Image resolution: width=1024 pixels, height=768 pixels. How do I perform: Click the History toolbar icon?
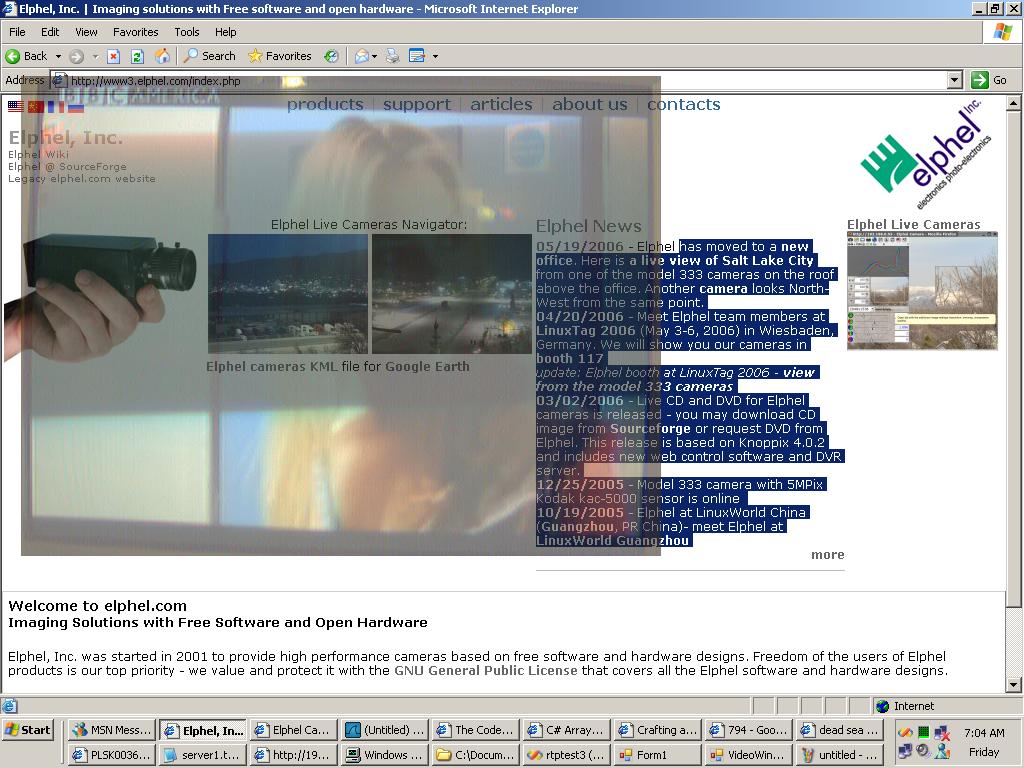331,56
